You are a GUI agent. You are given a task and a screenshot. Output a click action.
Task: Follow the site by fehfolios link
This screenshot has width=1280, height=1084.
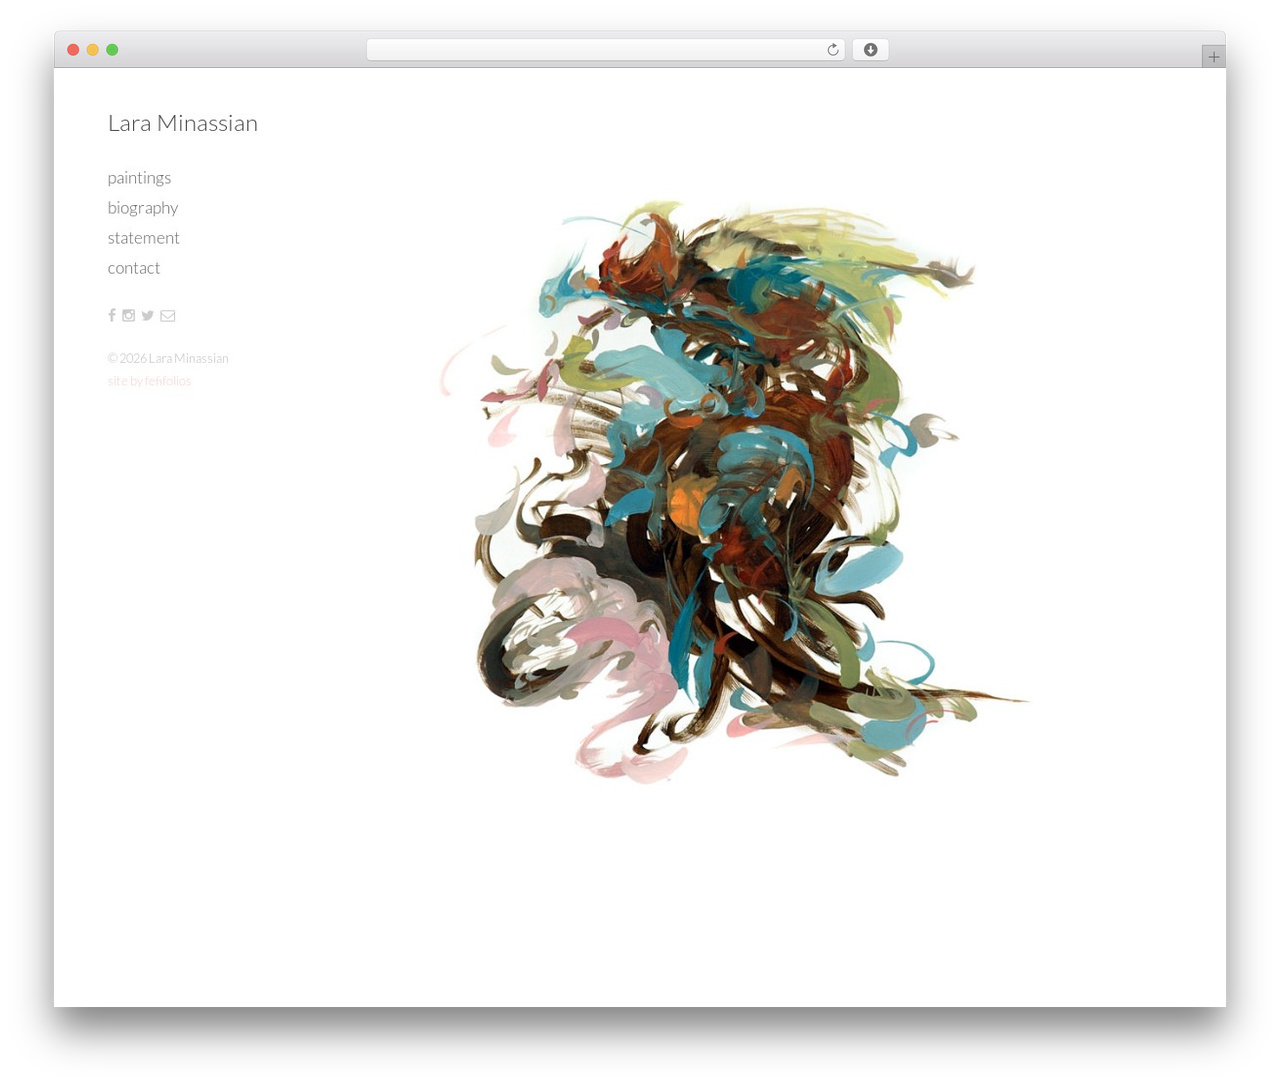pos(149,381)
